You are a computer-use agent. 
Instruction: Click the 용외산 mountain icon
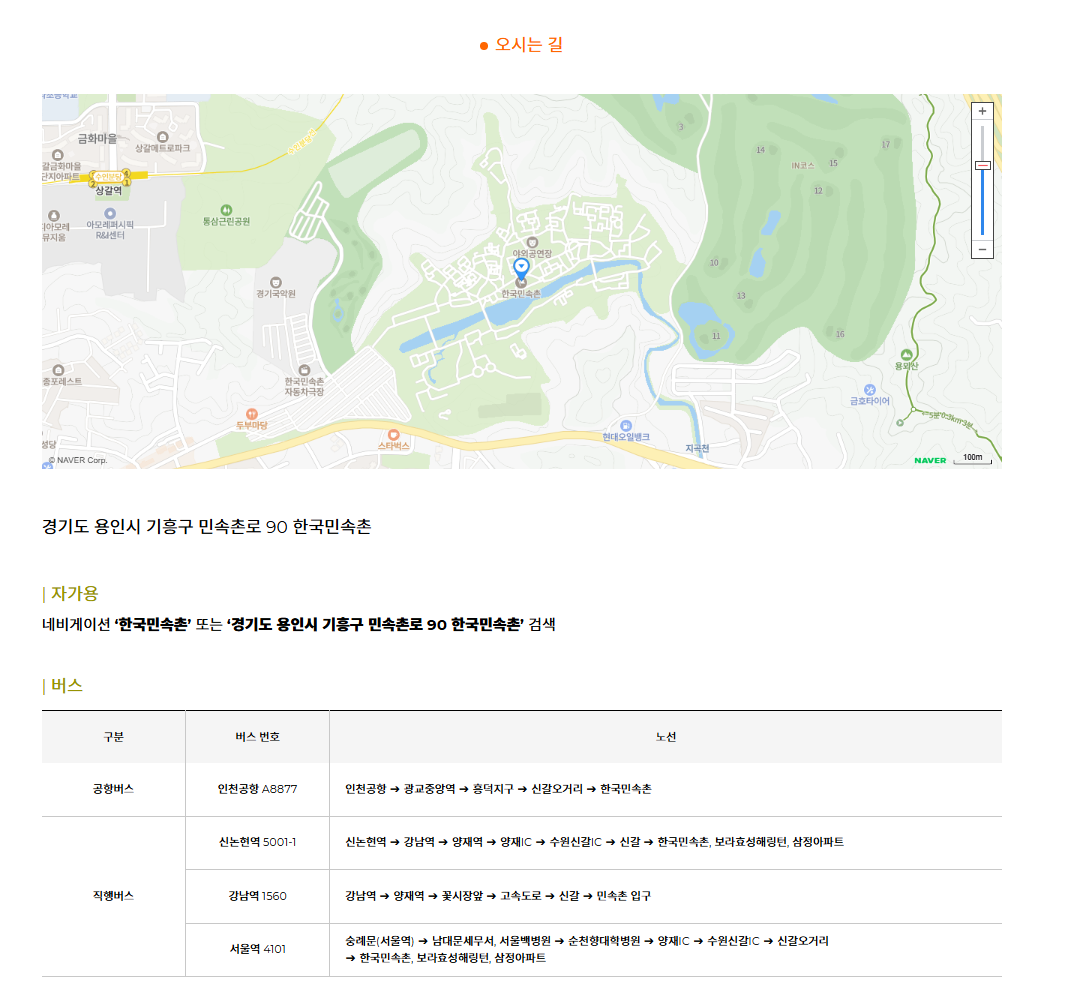[x=905, y=355]
